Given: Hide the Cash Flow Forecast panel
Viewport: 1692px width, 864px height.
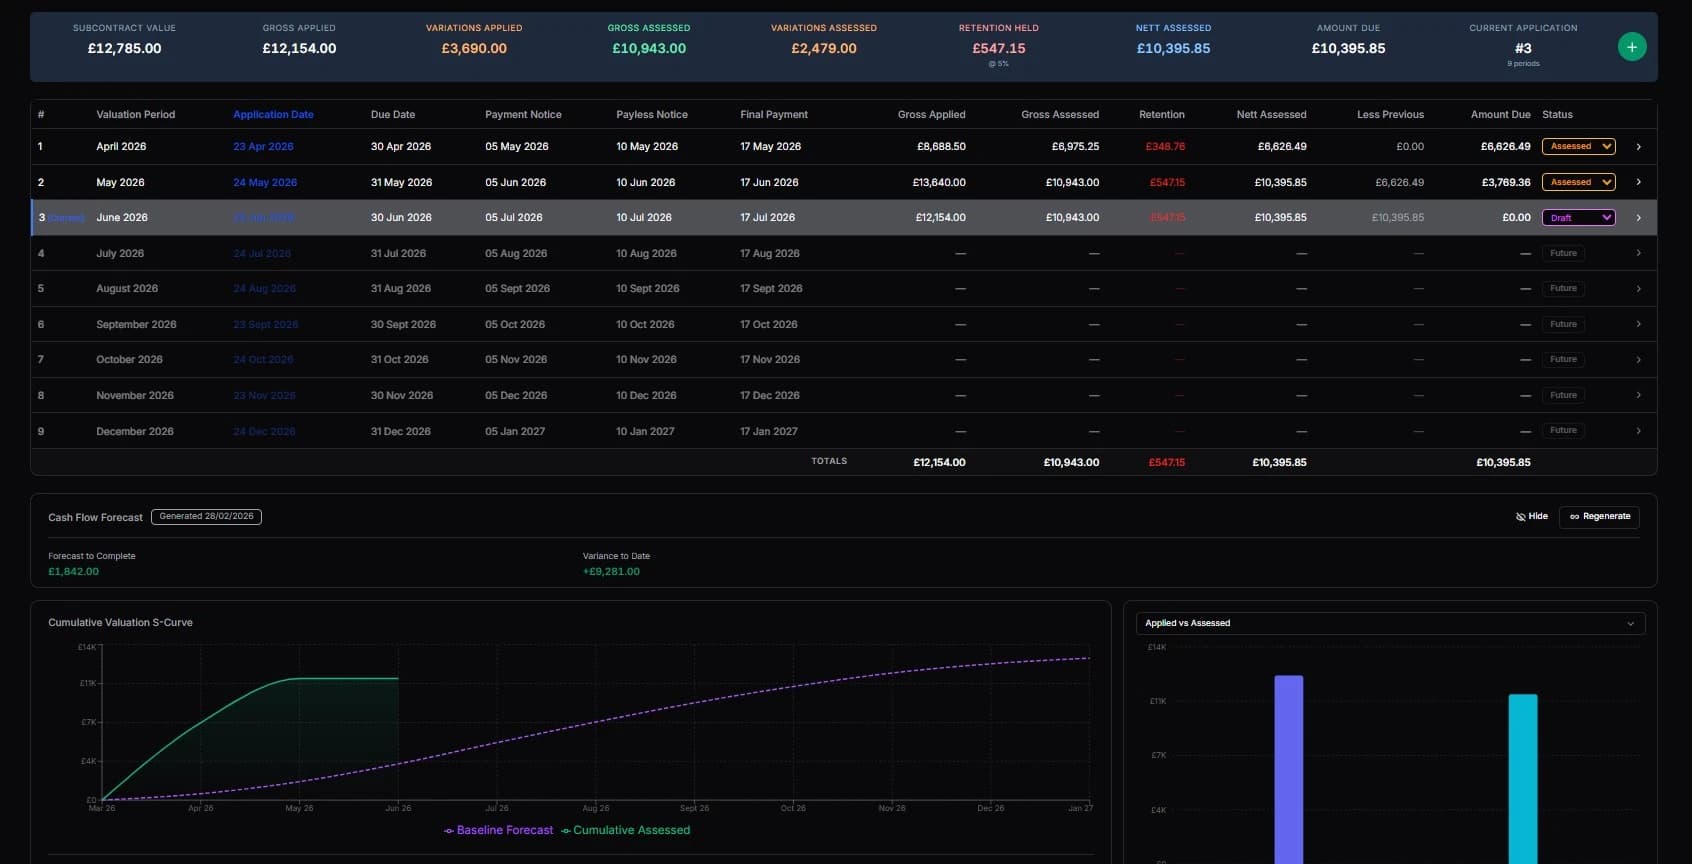Looking at the screenshot, I should click(1531, 517).
